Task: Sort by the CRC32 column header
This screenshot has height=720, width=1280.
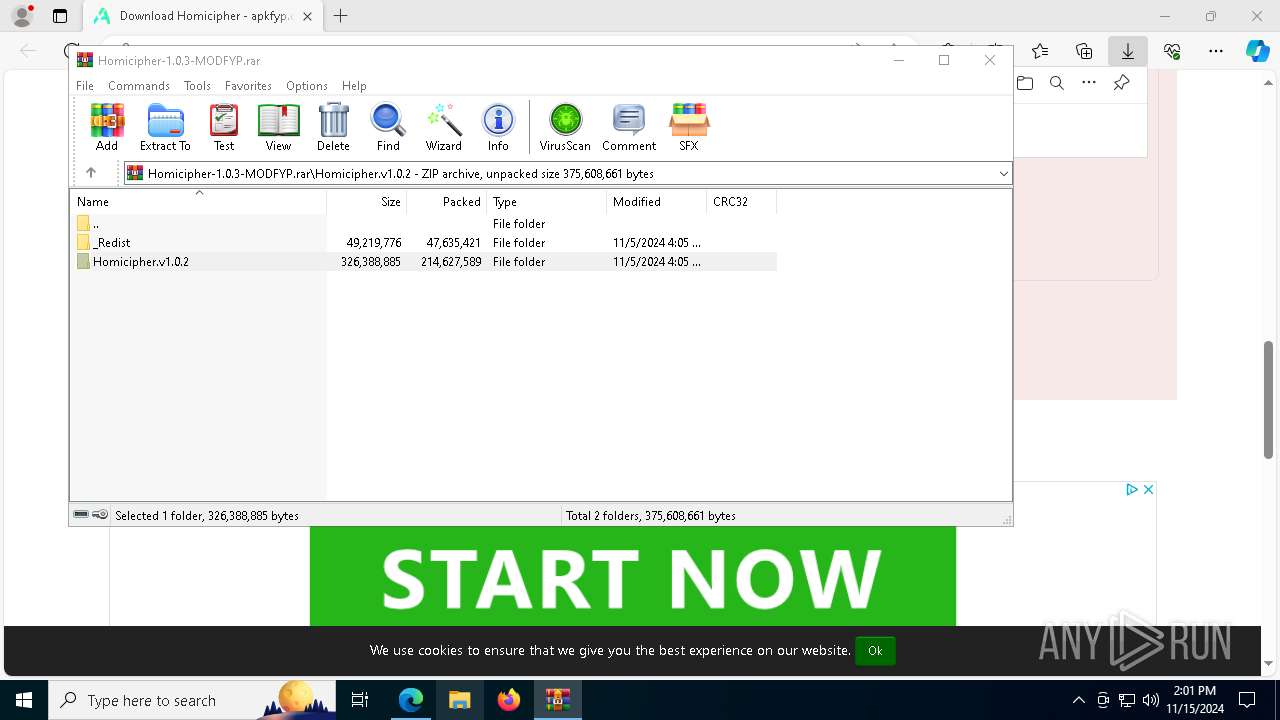Action: 741,201
